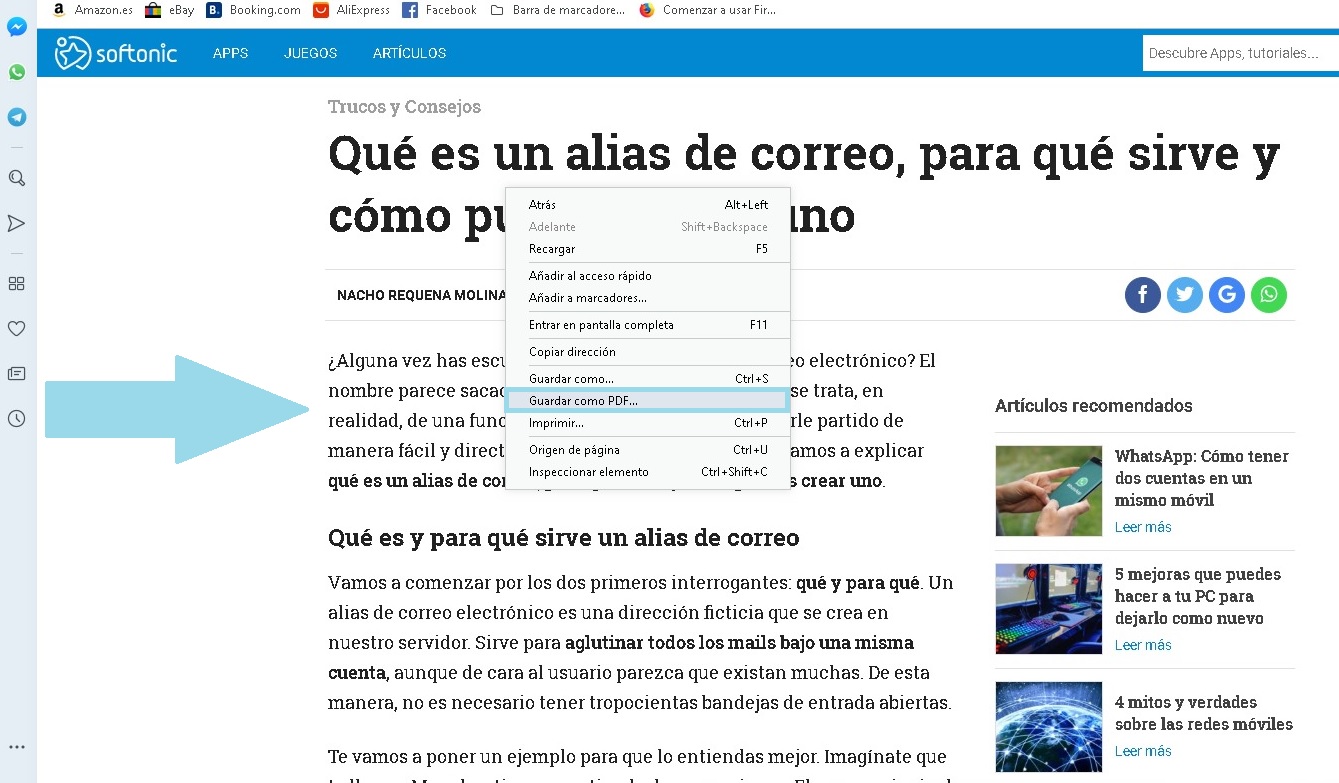Open the WhatsApp dual accounts article Leer más
The height and width of the screenshot is (783, 1339).
point(1142,526)
